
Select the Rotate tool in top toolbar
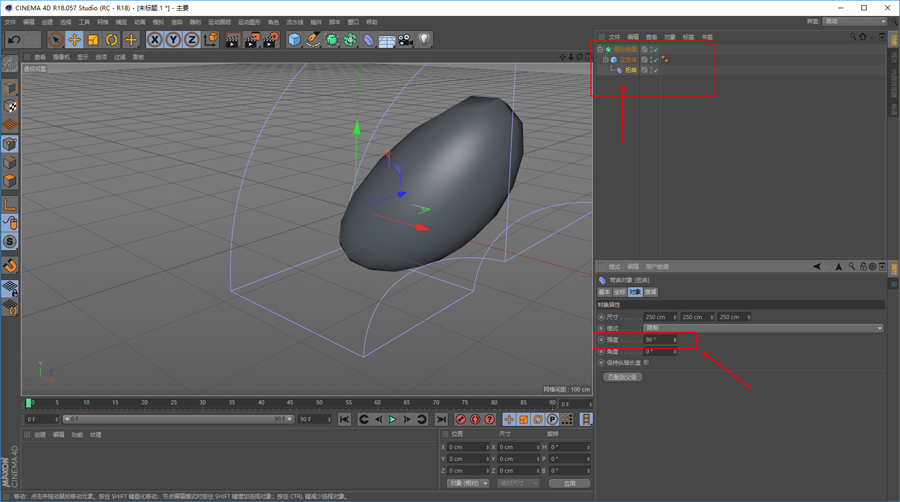111,40
